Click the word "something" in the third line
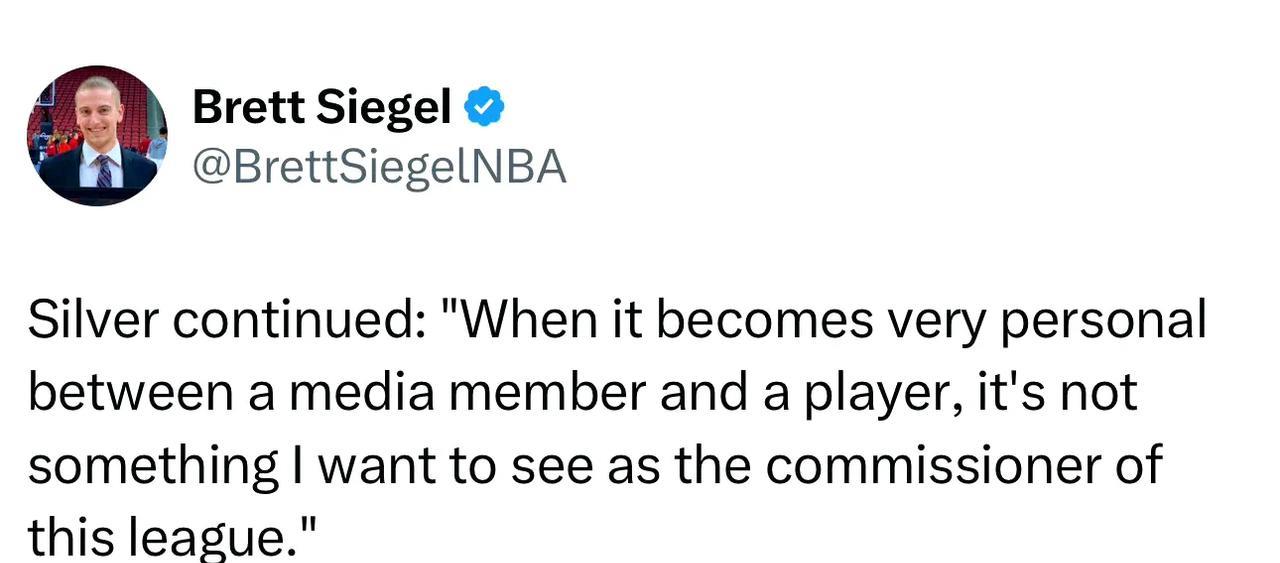The image size is (1280, 563). (153, 465)
